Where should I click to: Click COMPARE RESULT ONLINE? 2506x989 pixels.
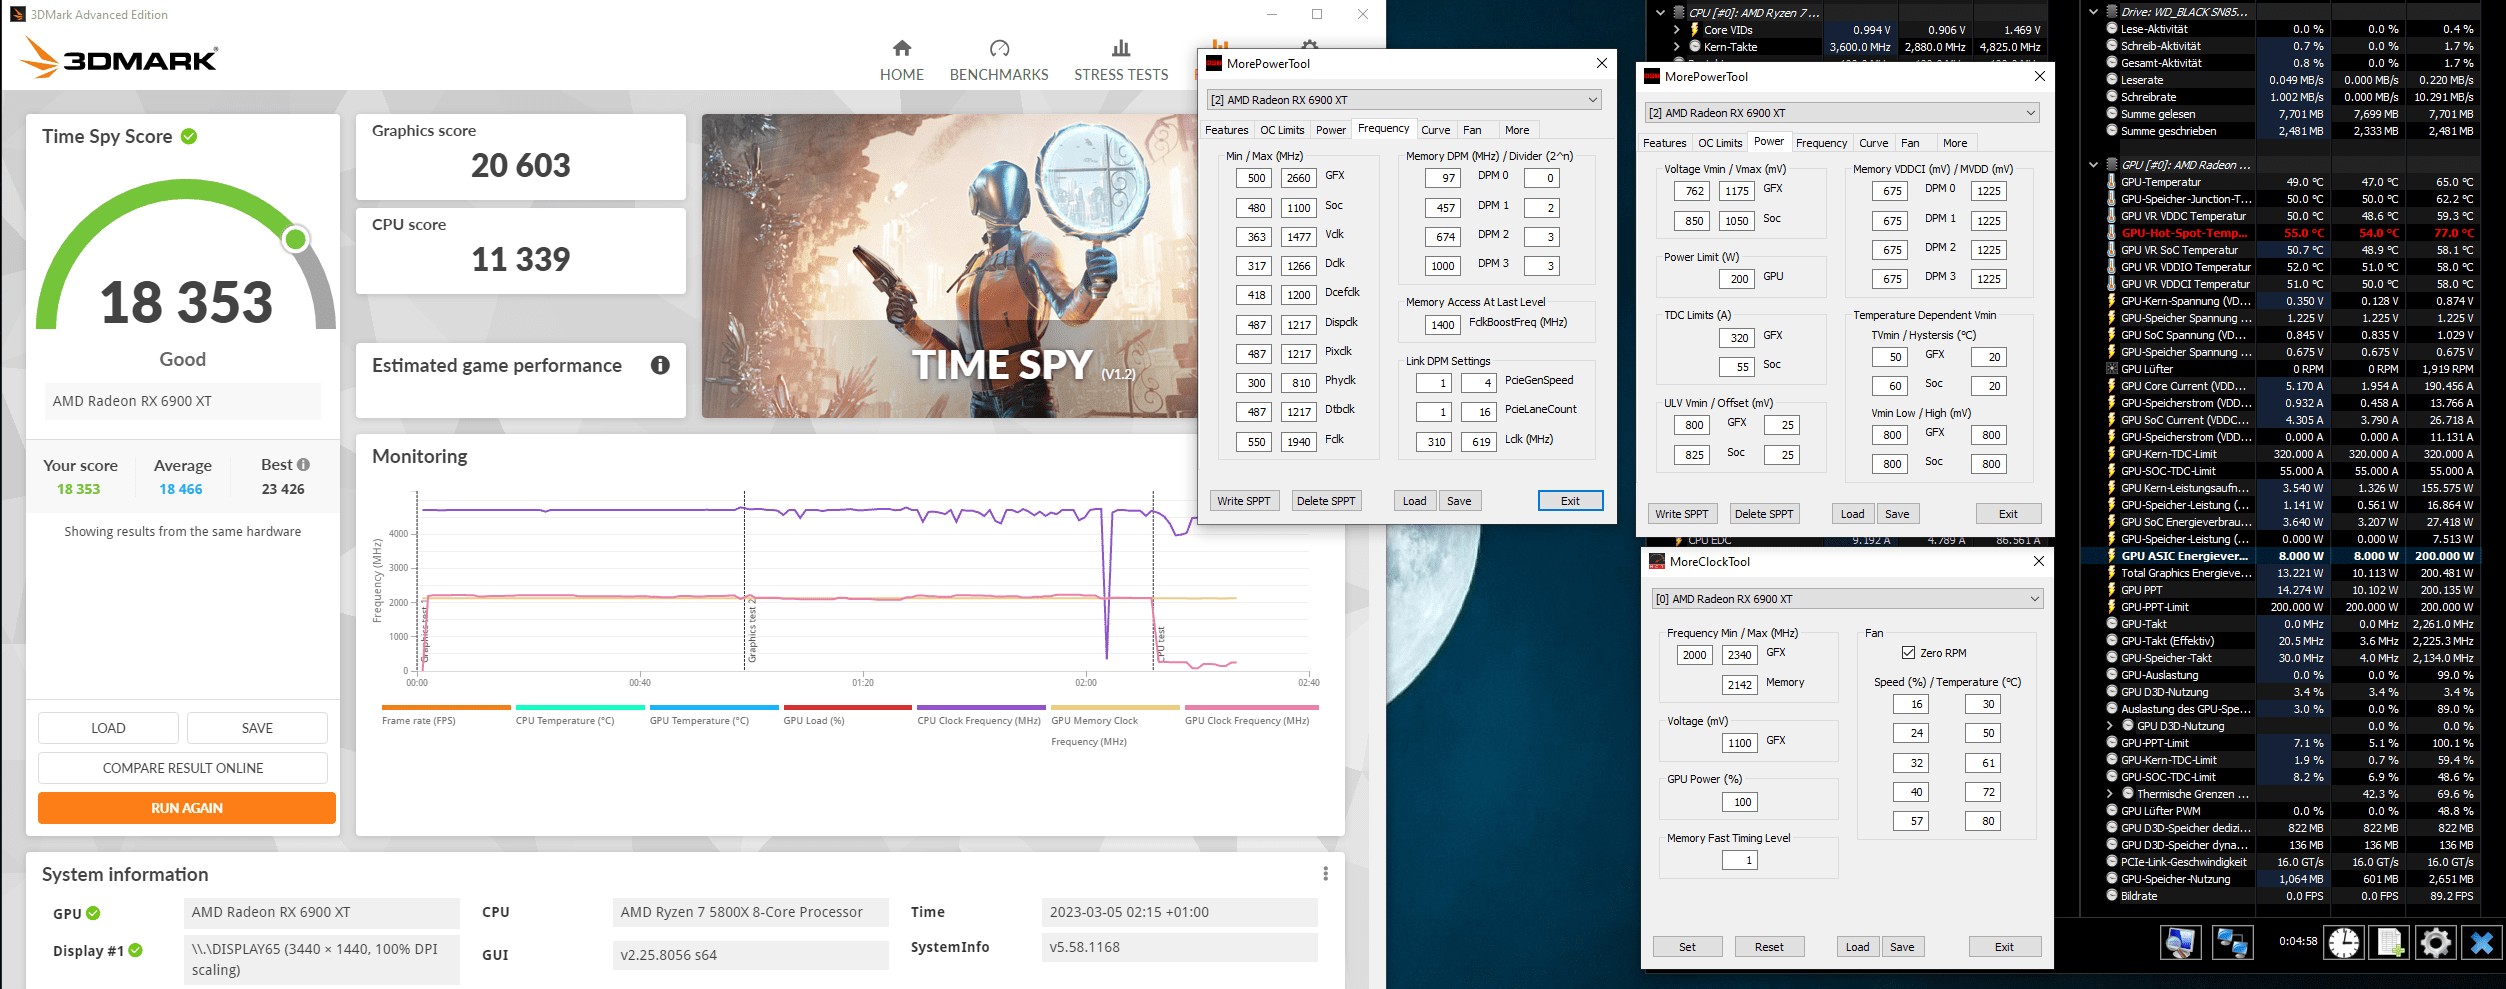point(183,768)
